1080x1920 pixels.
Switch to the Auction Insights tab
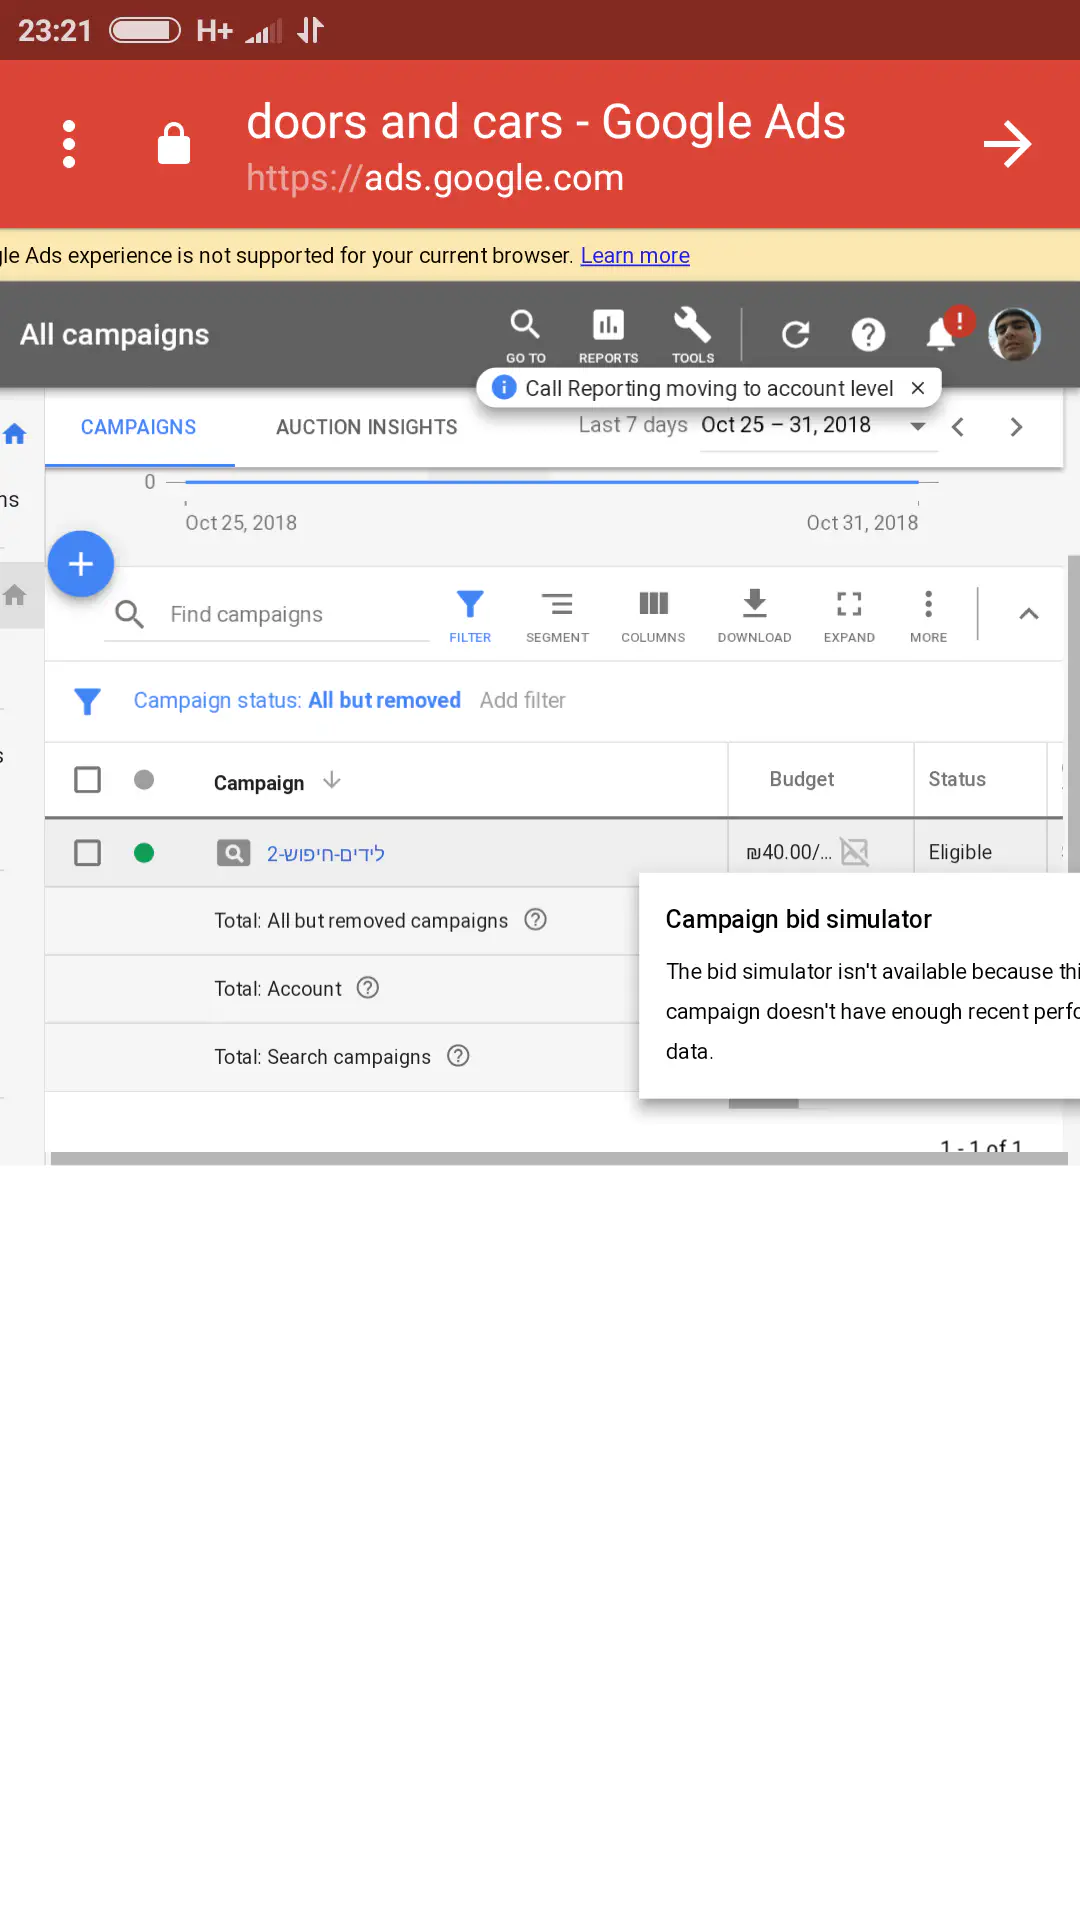tap(366, 427)
